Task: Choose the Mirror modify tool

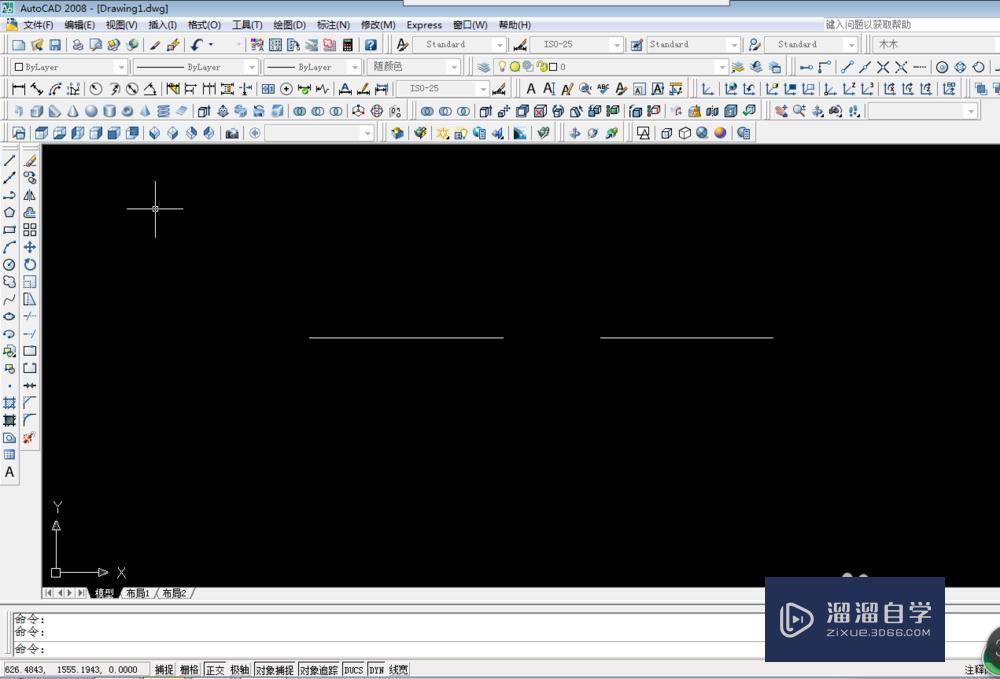Action: tap(29, 193)
